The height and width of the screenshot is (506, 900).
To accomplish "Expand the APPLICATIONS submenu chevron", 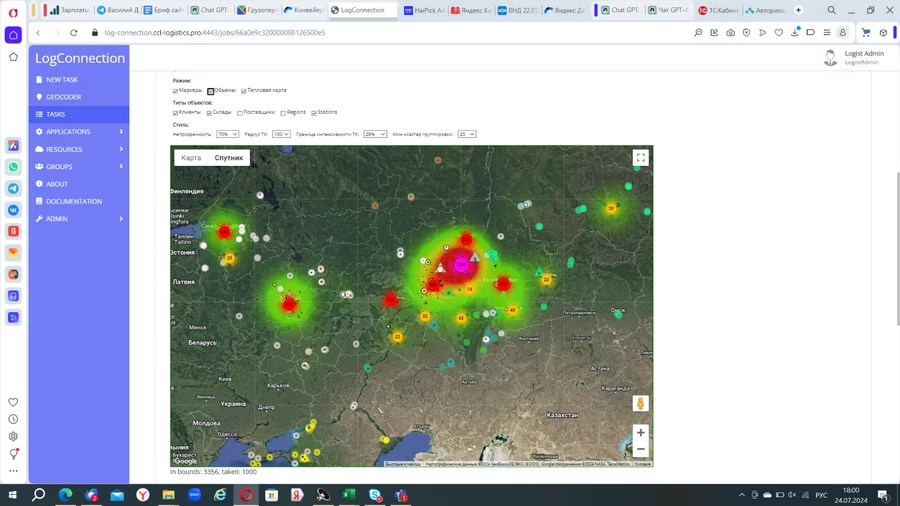I will click(x=121, y=132).
